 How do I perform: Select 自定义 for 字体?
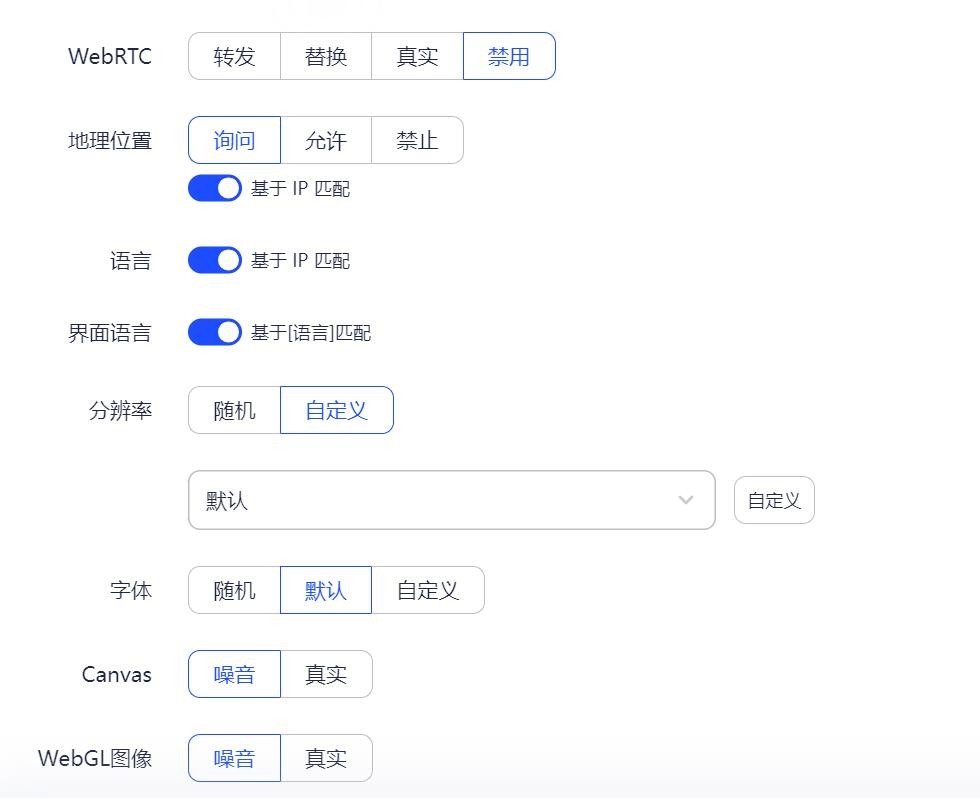point(428,590)
